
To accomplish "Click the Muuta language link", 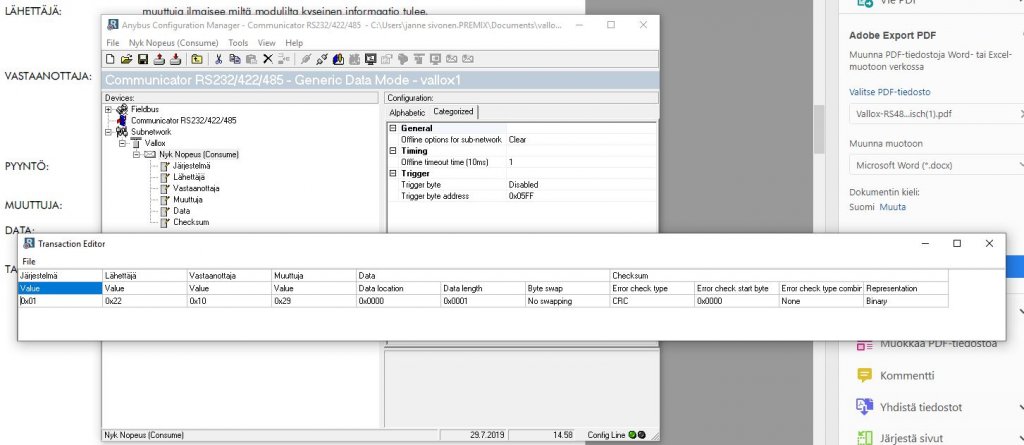I will 892,207.
